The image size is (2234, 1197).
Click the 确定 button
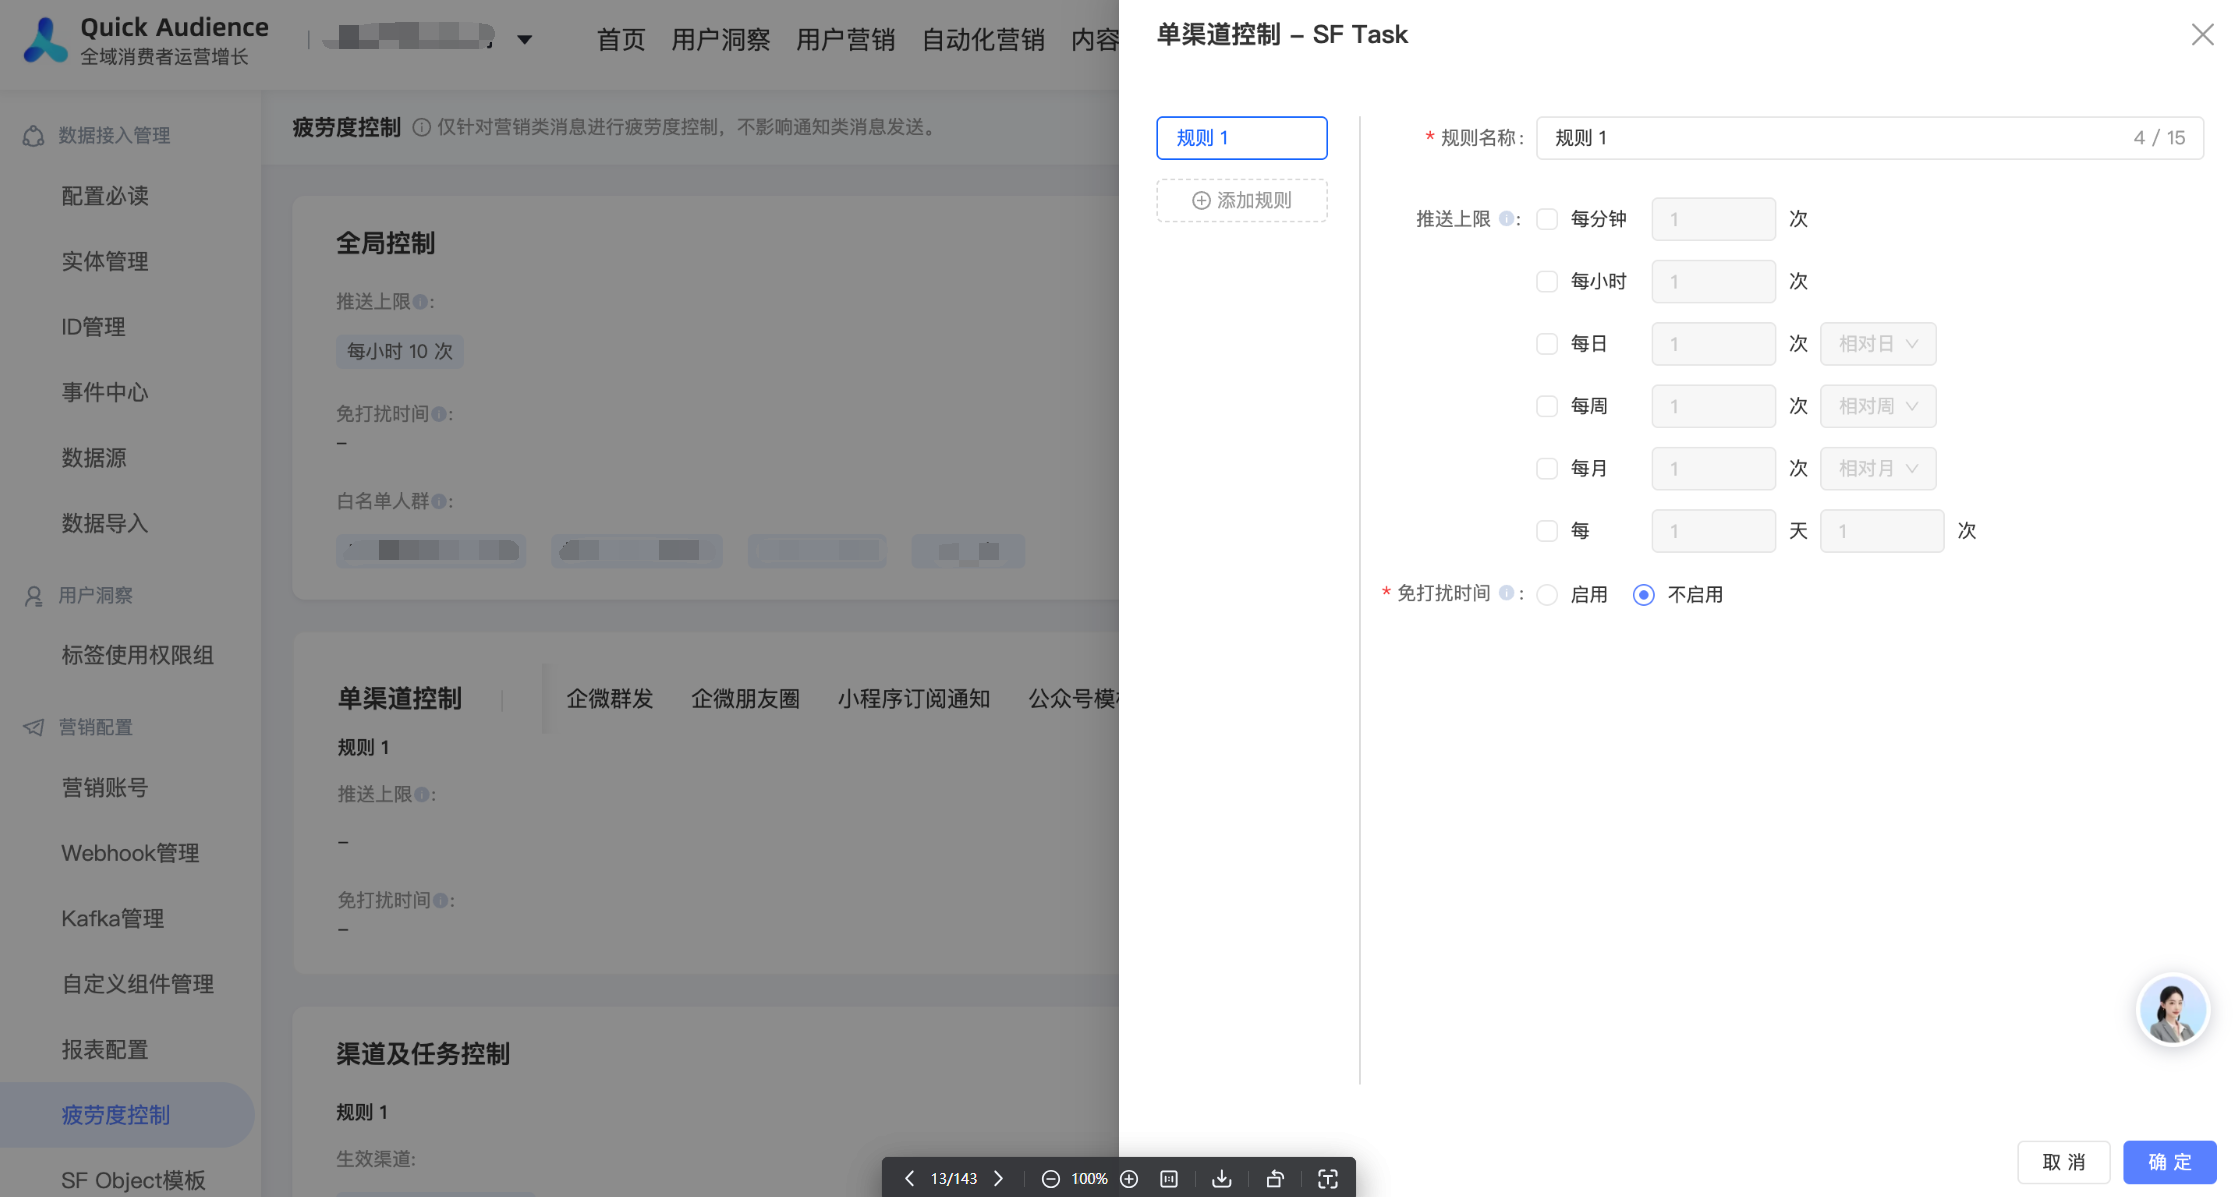(x=2170, y=1162)
